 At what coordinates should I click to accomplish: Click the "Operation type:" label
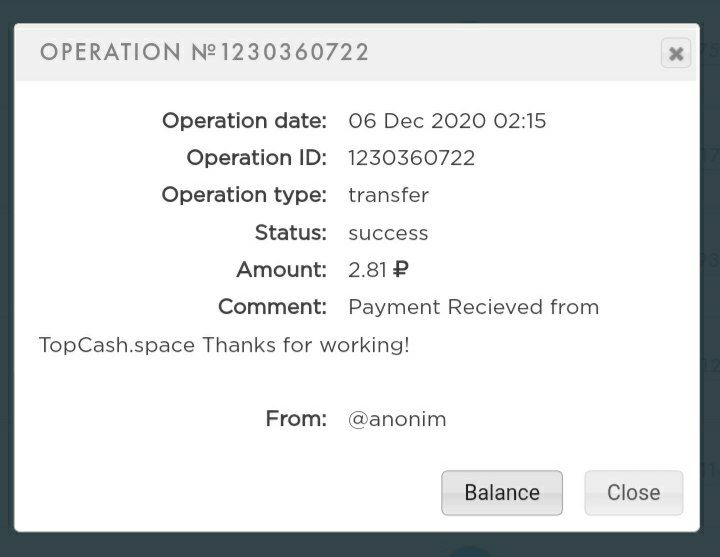tap(244, 195)
